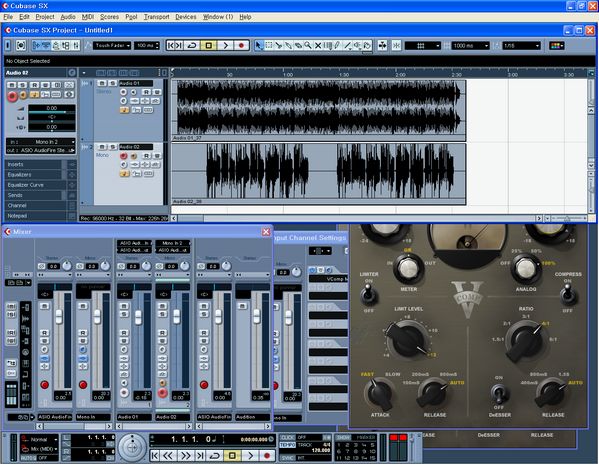Screen dimensions: 599x465
Task: Flip the VComp COMPRESS on/off switch
Action: pos(568,294)
